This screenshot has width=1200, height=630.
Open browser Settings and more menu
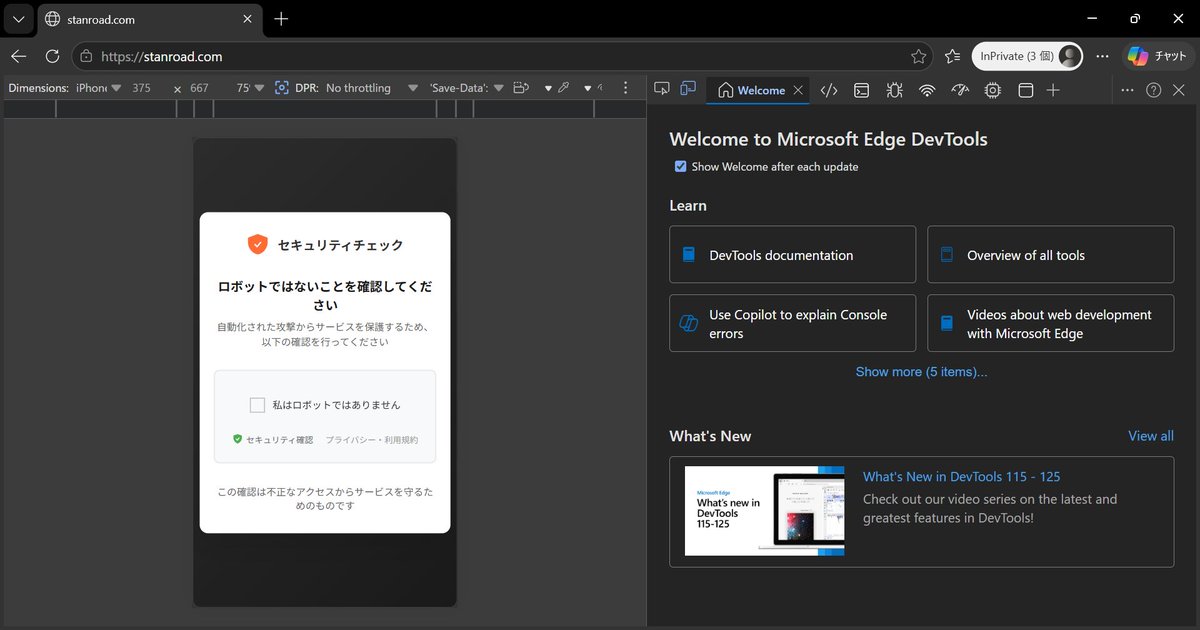click(1102, 56)
